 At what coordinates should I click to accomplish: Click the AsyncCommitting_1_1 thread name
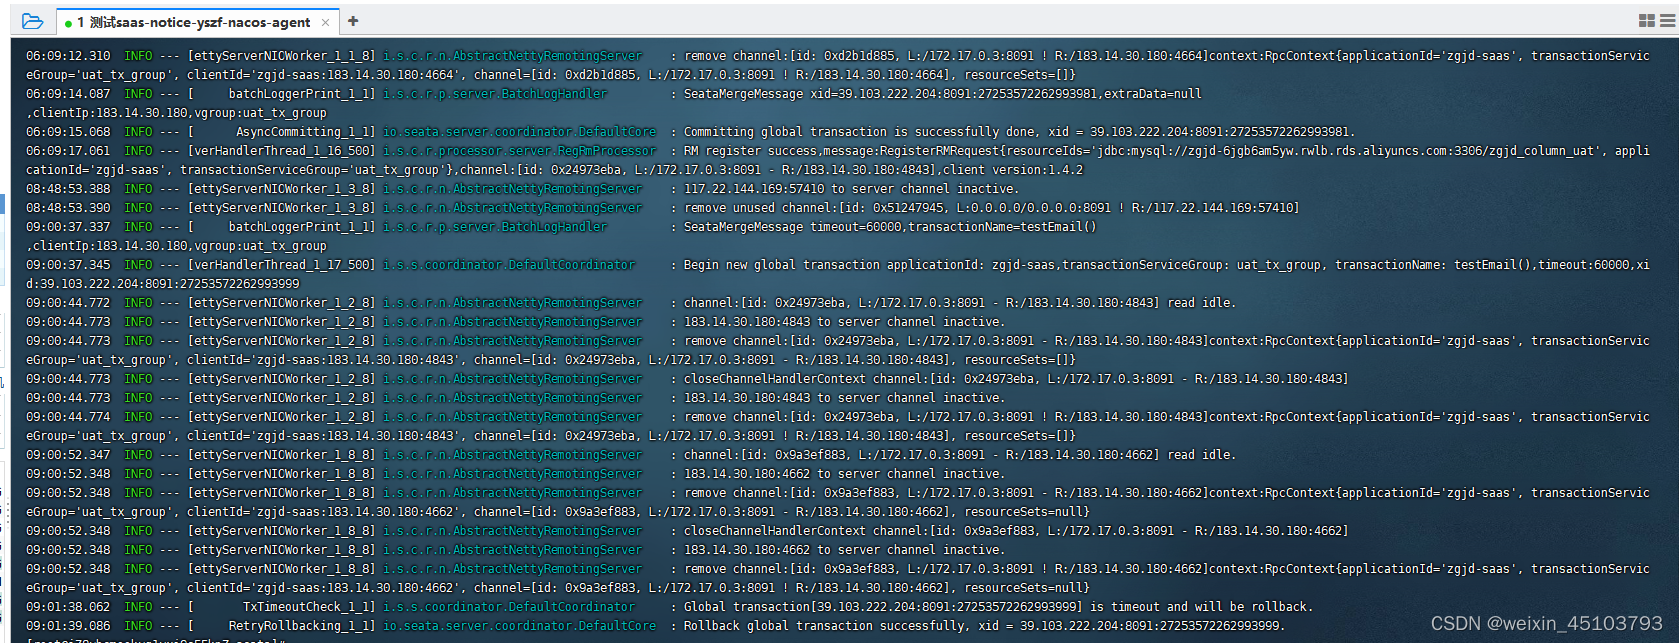302,132
